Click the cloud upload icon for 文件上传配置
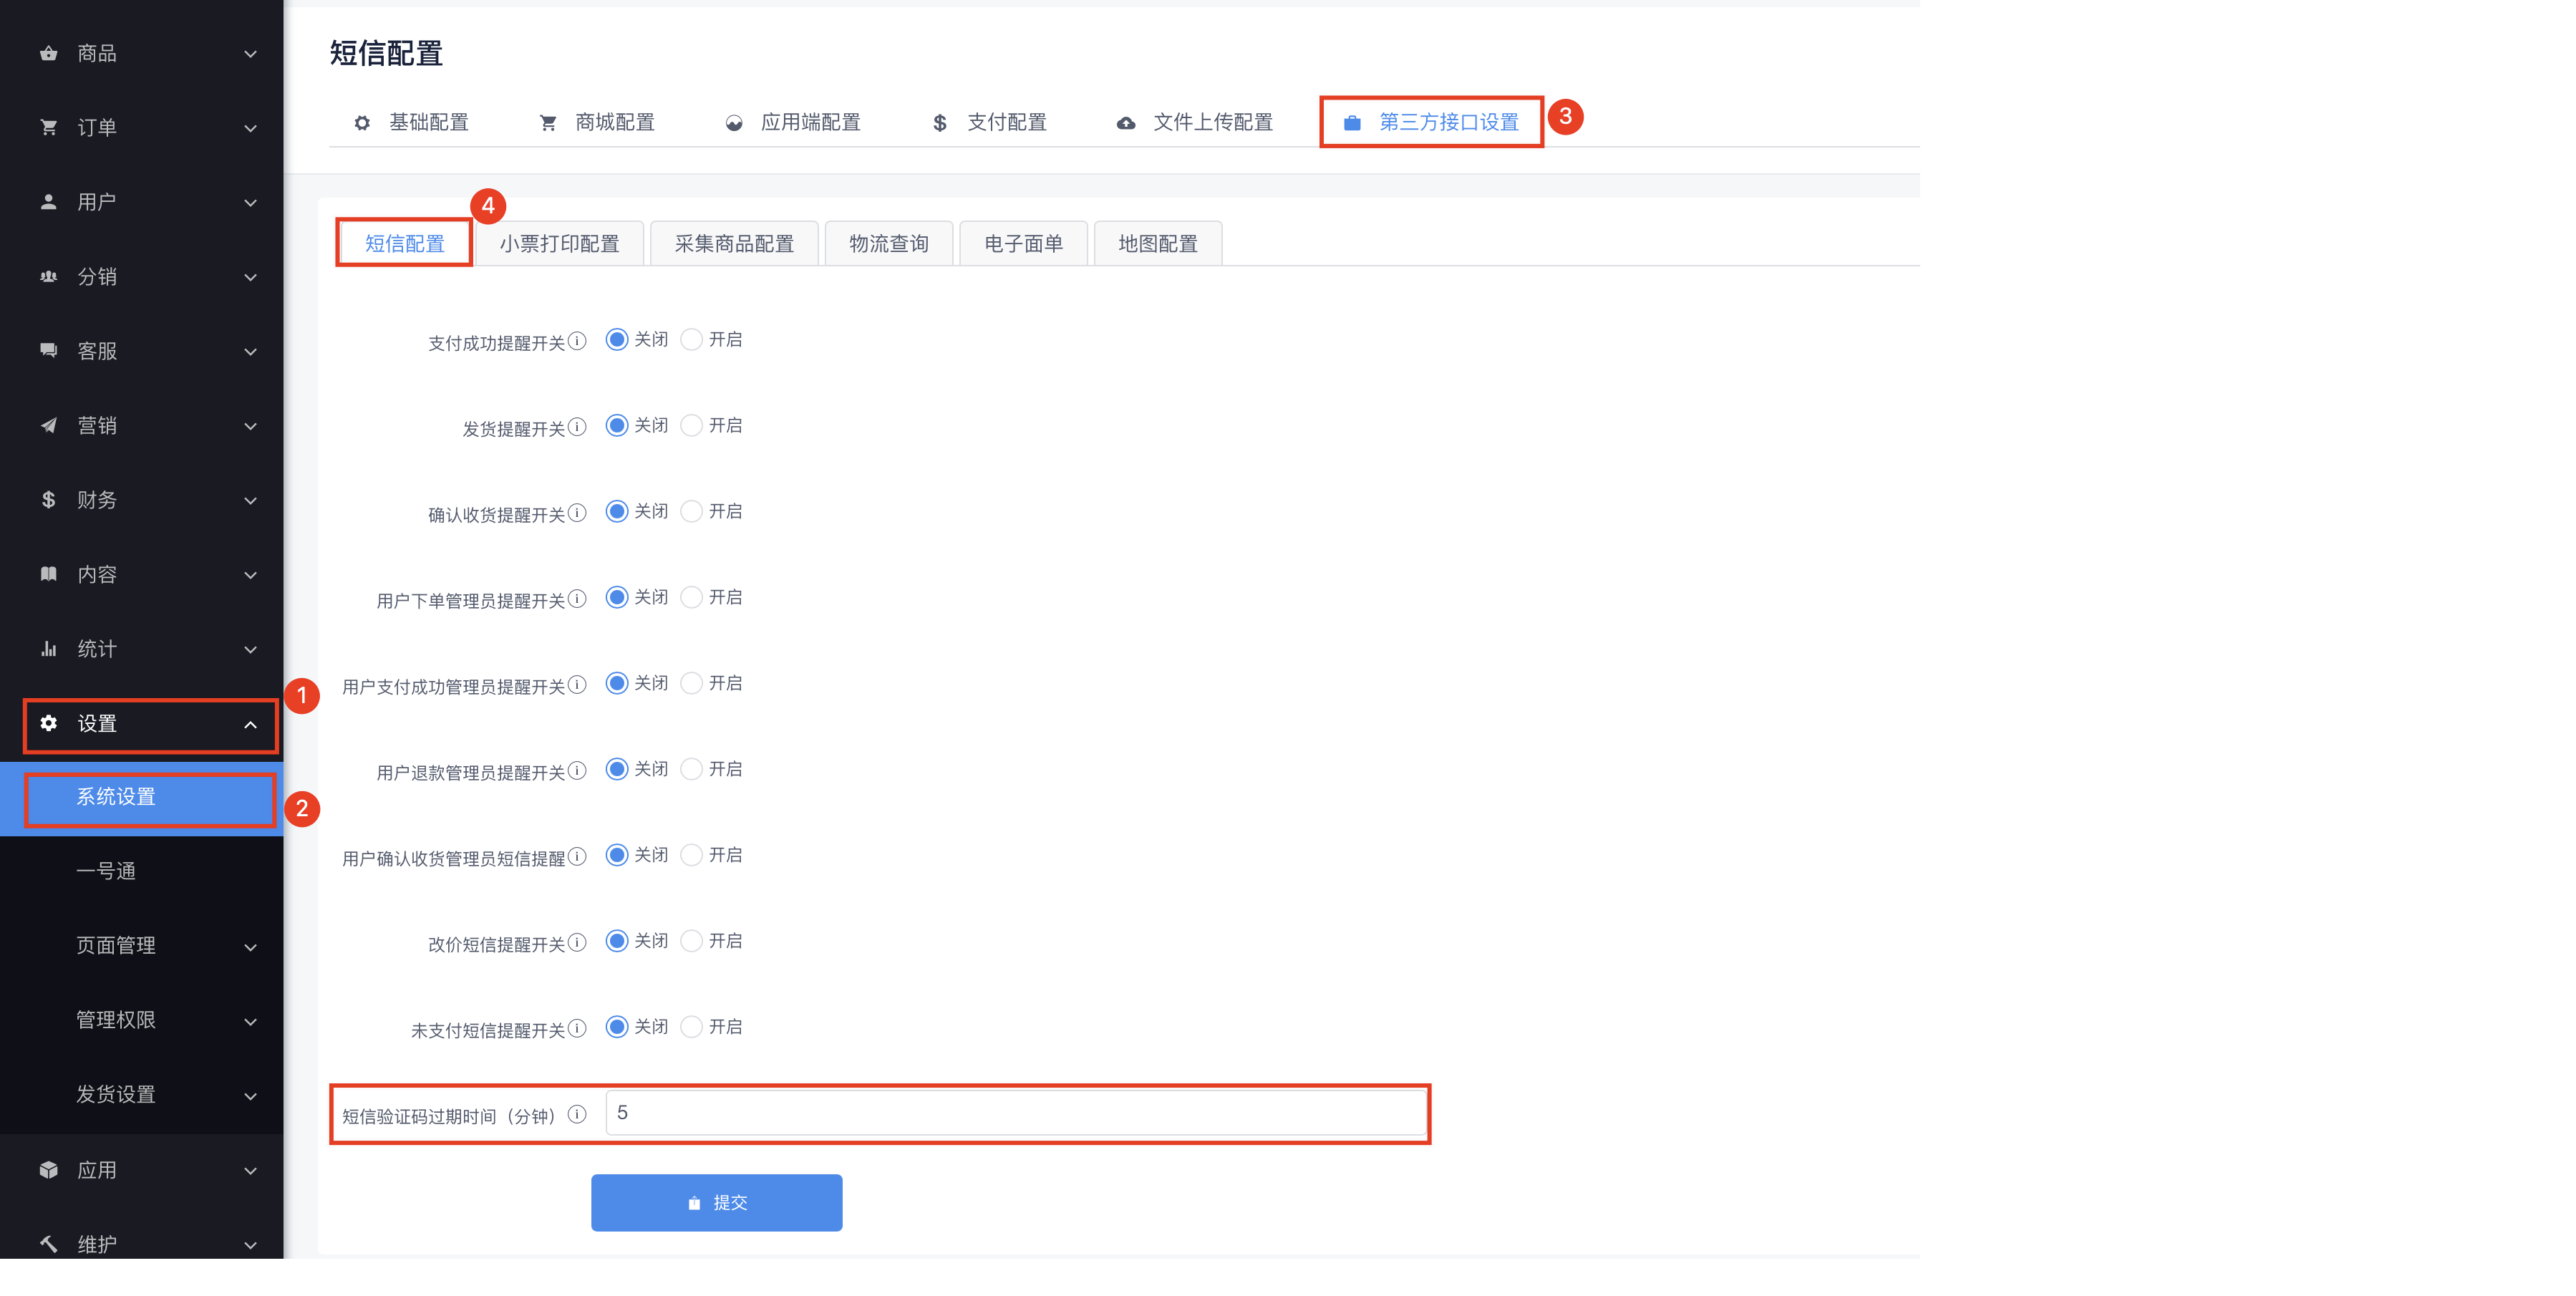 [1125, 123]
